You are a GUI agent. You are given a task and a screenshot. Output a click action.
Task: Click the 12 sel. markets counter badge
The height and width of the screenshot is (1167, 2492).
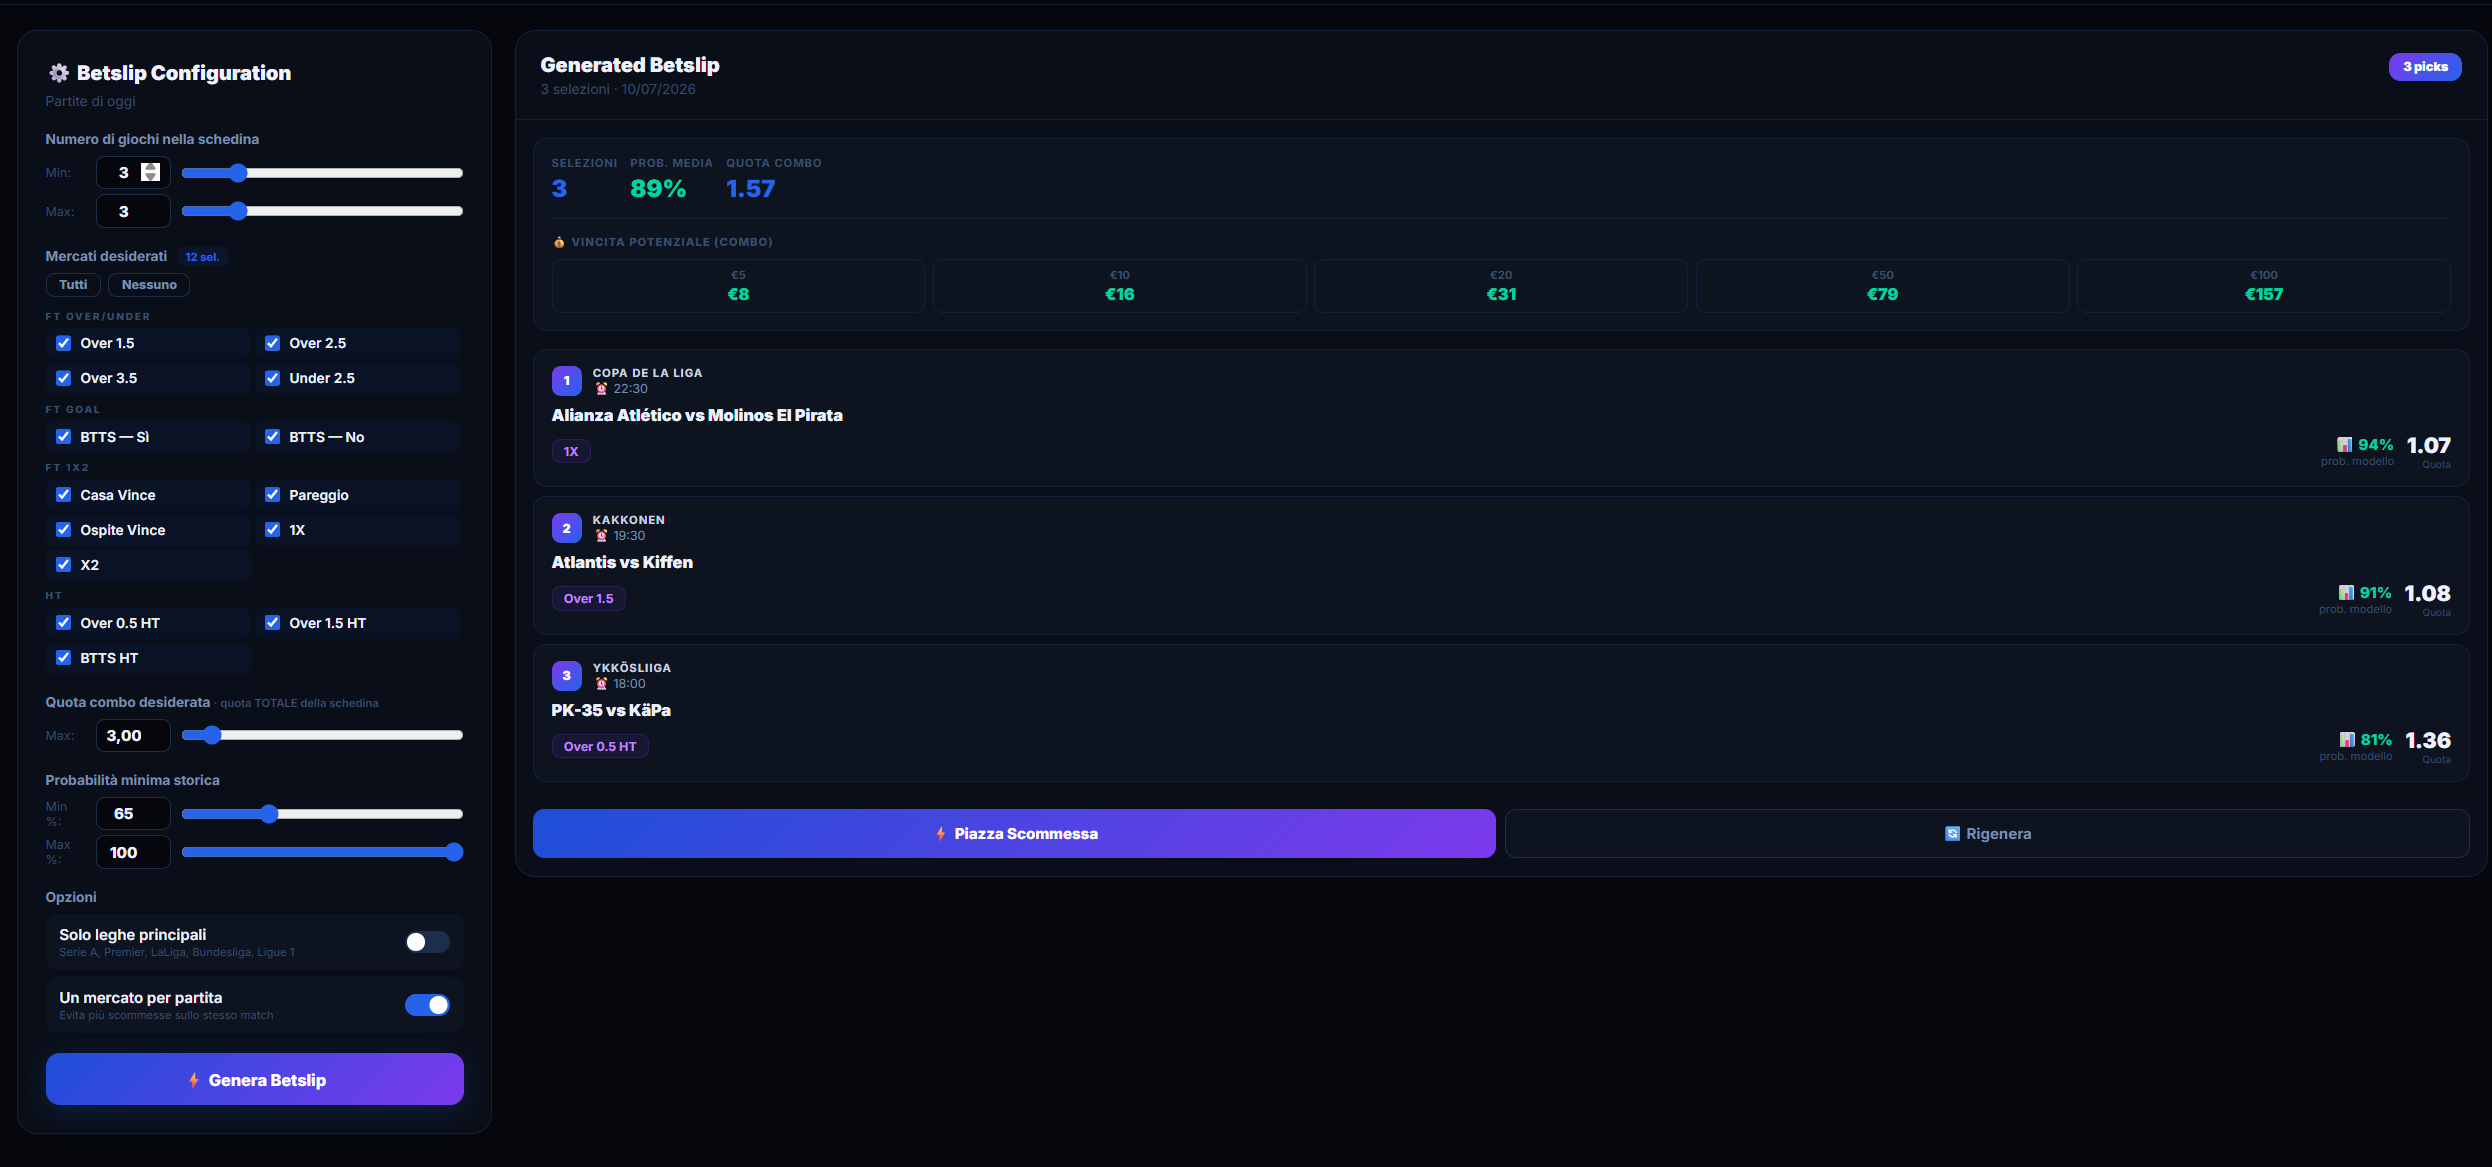[x=202, y=257]
